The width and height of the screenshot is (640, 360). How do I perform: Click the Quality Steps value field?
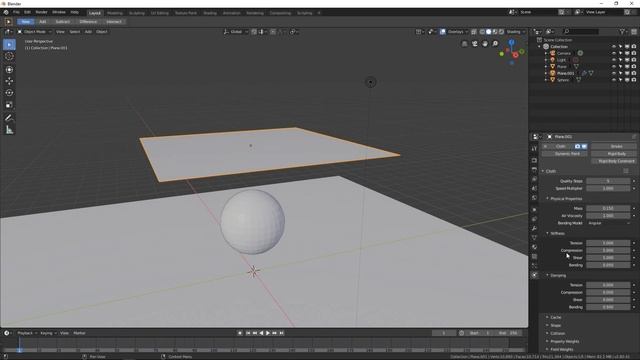point(608,181)
